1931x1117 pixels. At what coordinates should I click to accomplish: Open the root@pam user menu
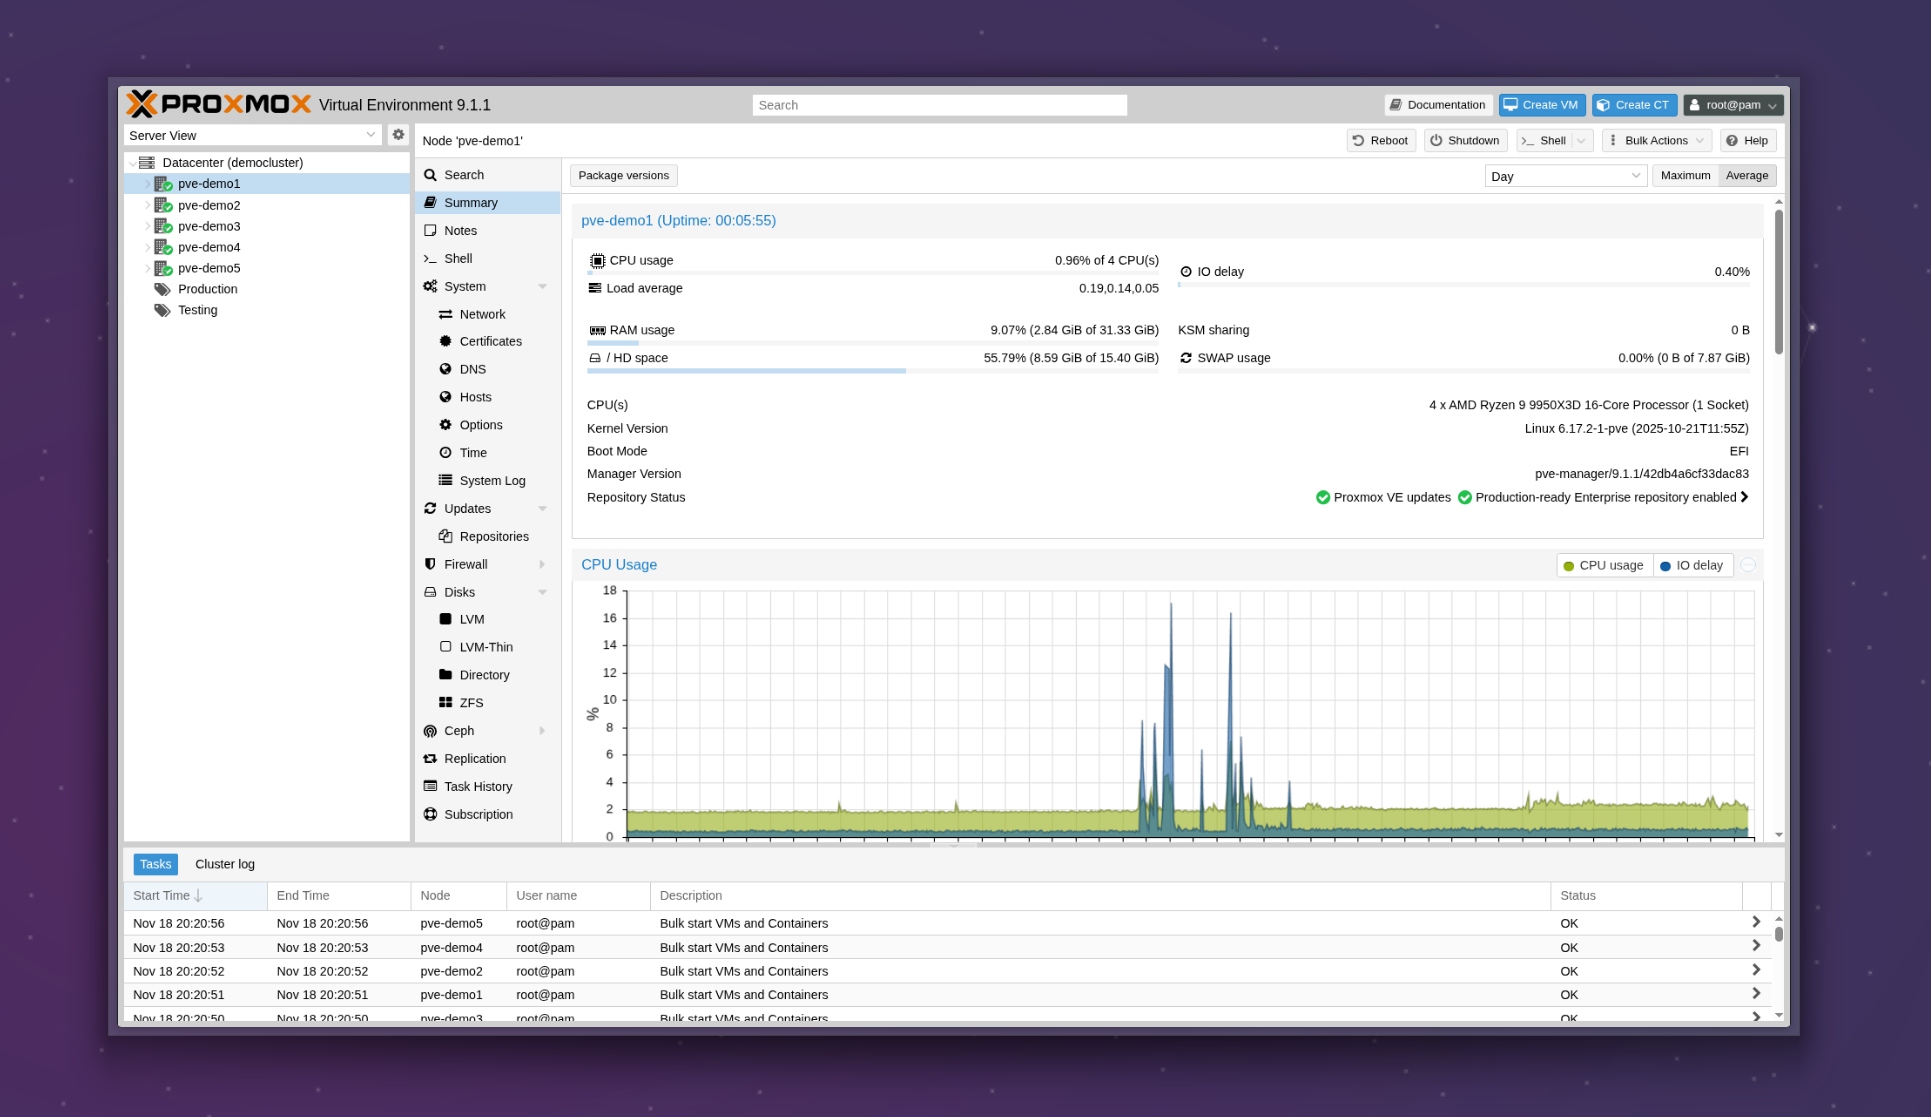[1733, 105]
